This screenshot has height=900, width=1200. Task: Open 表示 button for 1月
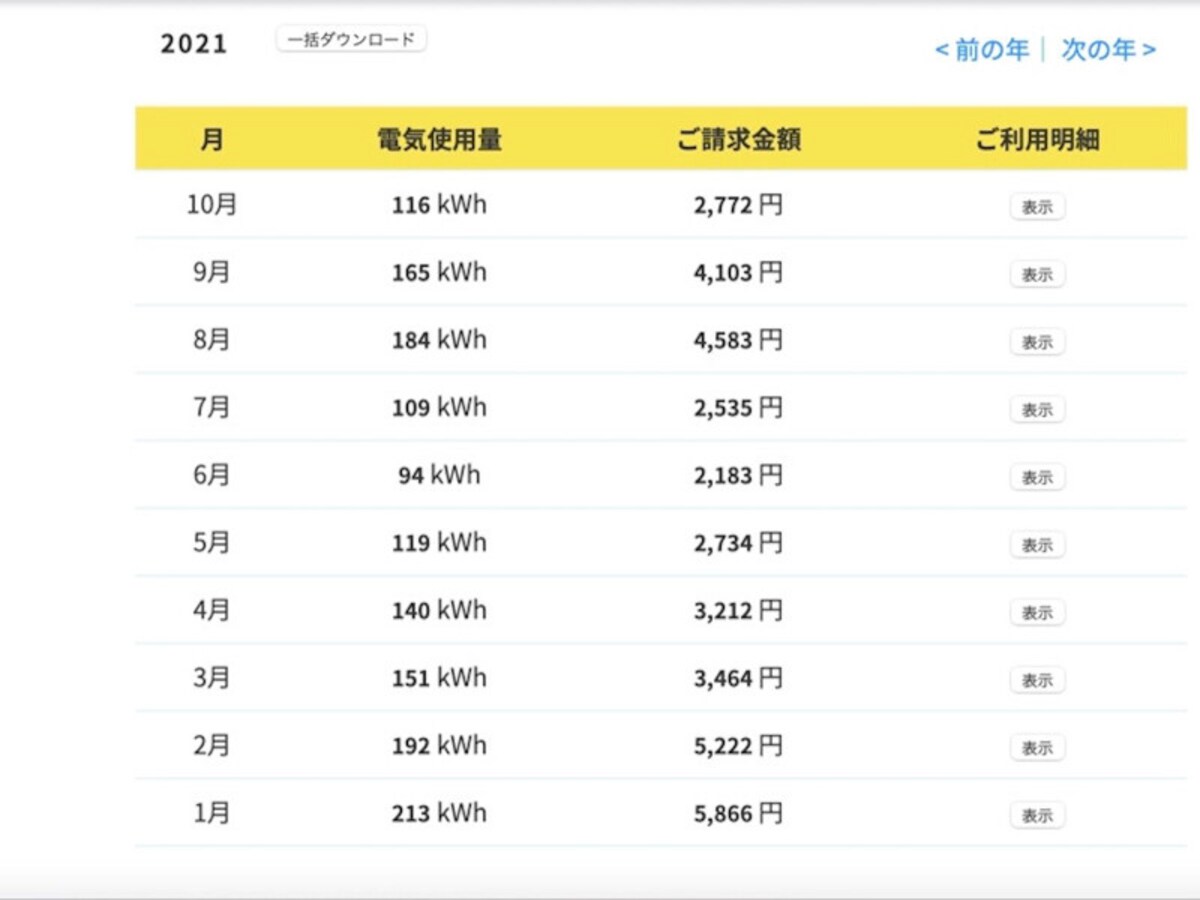click(1037, 816)
